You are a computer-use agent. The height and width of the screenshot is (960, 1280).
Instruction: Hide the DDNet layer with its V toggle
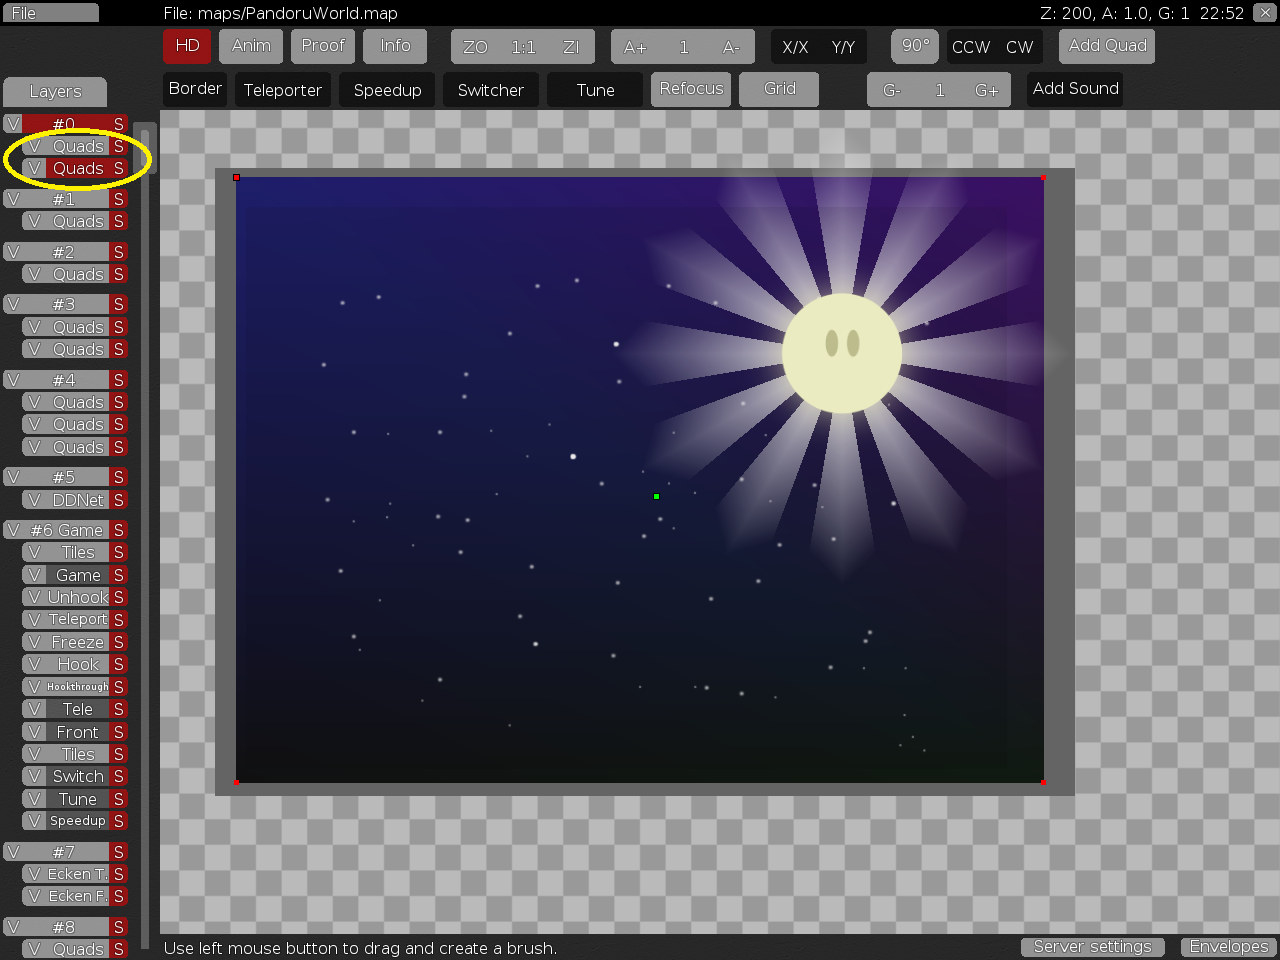click(x=34, y=500)
